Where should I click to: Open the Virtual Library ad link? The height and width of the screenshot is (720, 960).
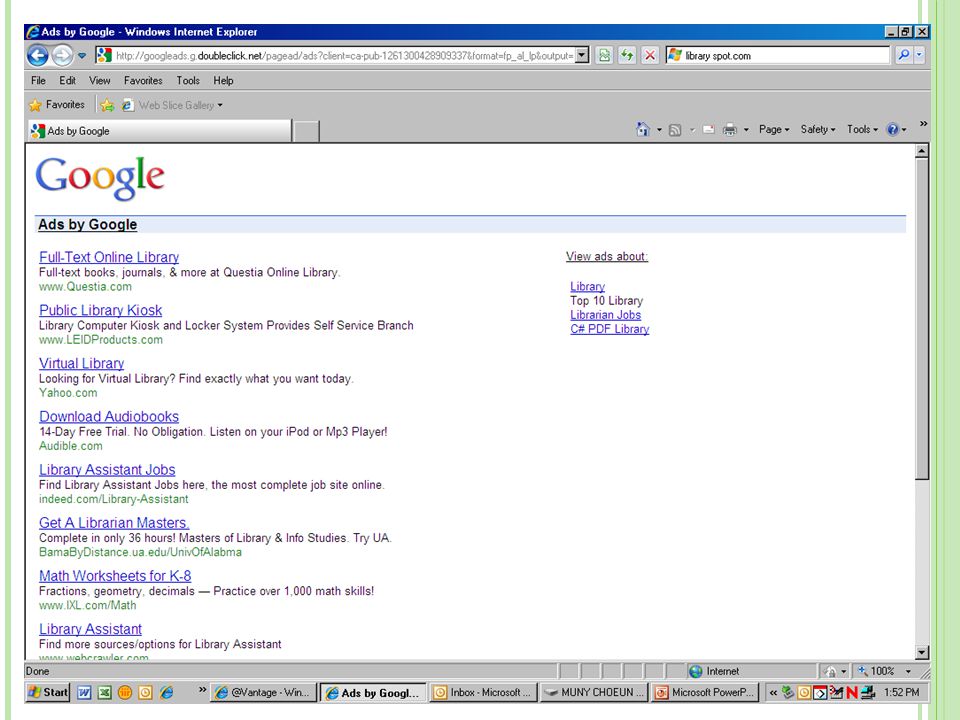coord(81,364)
